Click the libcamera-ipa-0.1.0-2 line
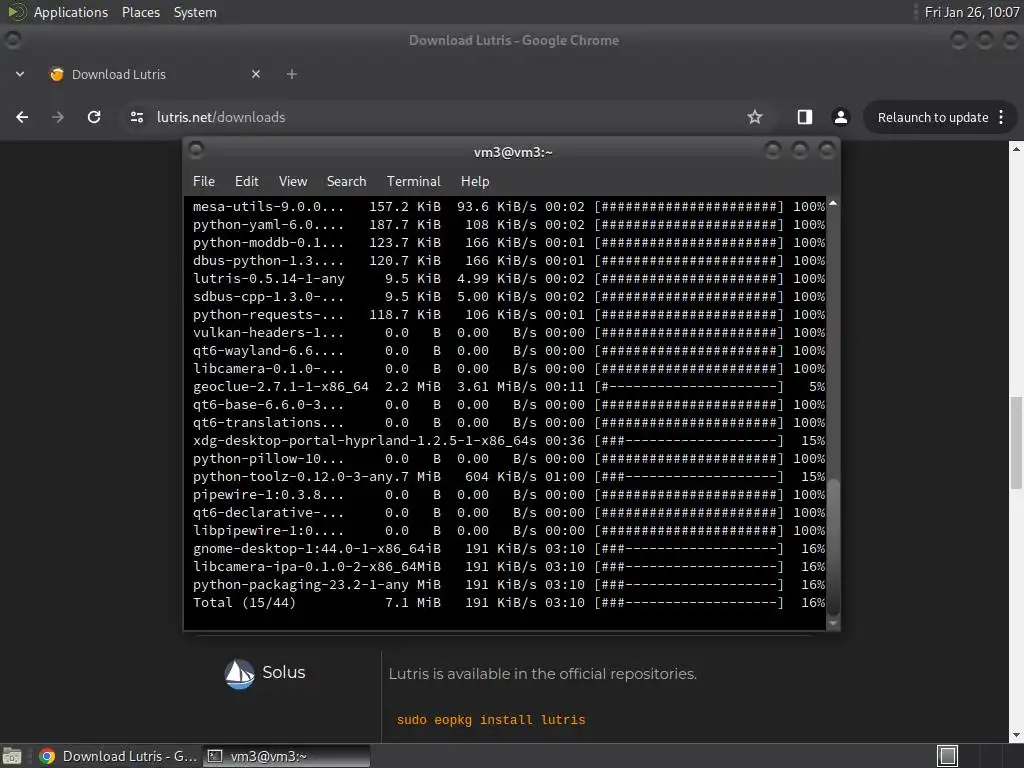The image size is (1024, 768). (x=509, y=567)
